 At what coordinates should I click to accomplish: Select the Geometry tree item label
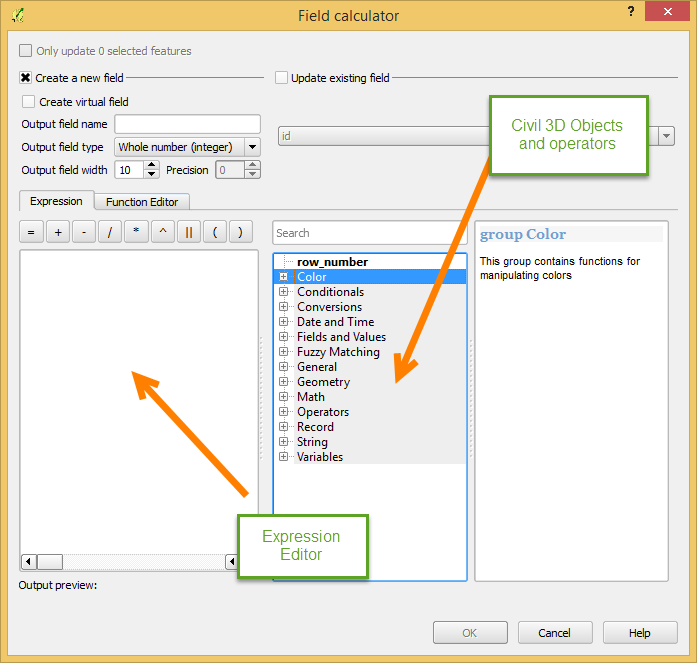tap(323, 382)
